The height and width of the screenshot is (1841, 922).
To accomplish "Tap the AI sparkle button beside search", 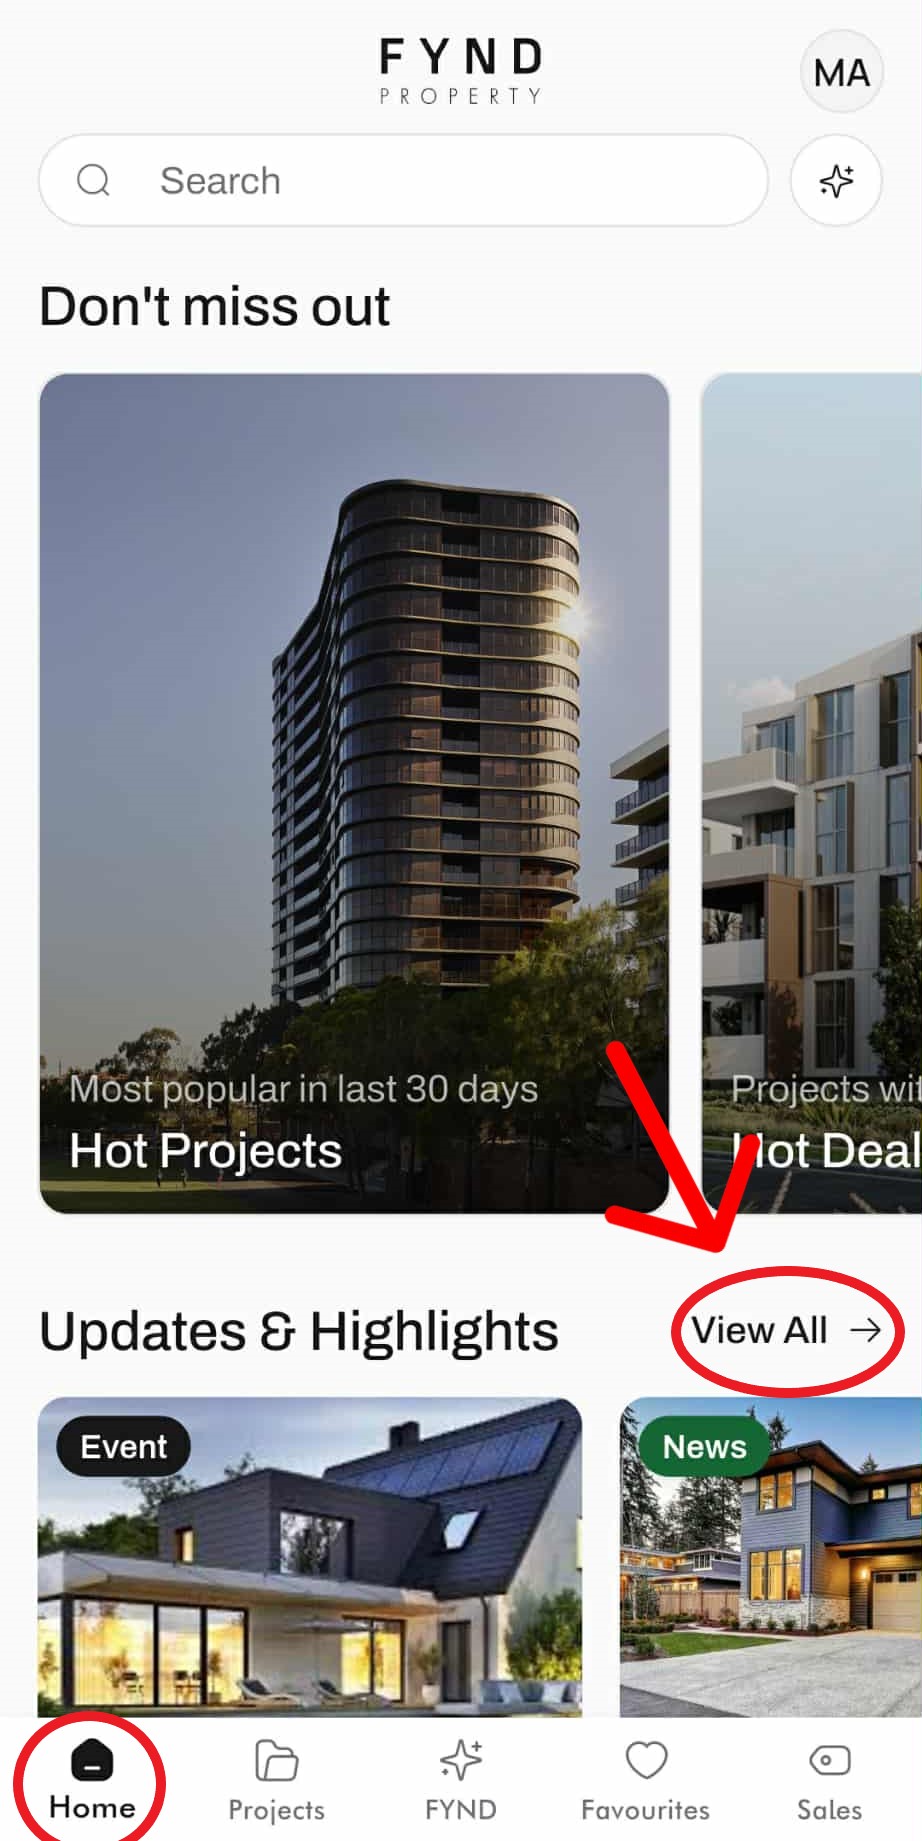I will pos(836,181).
